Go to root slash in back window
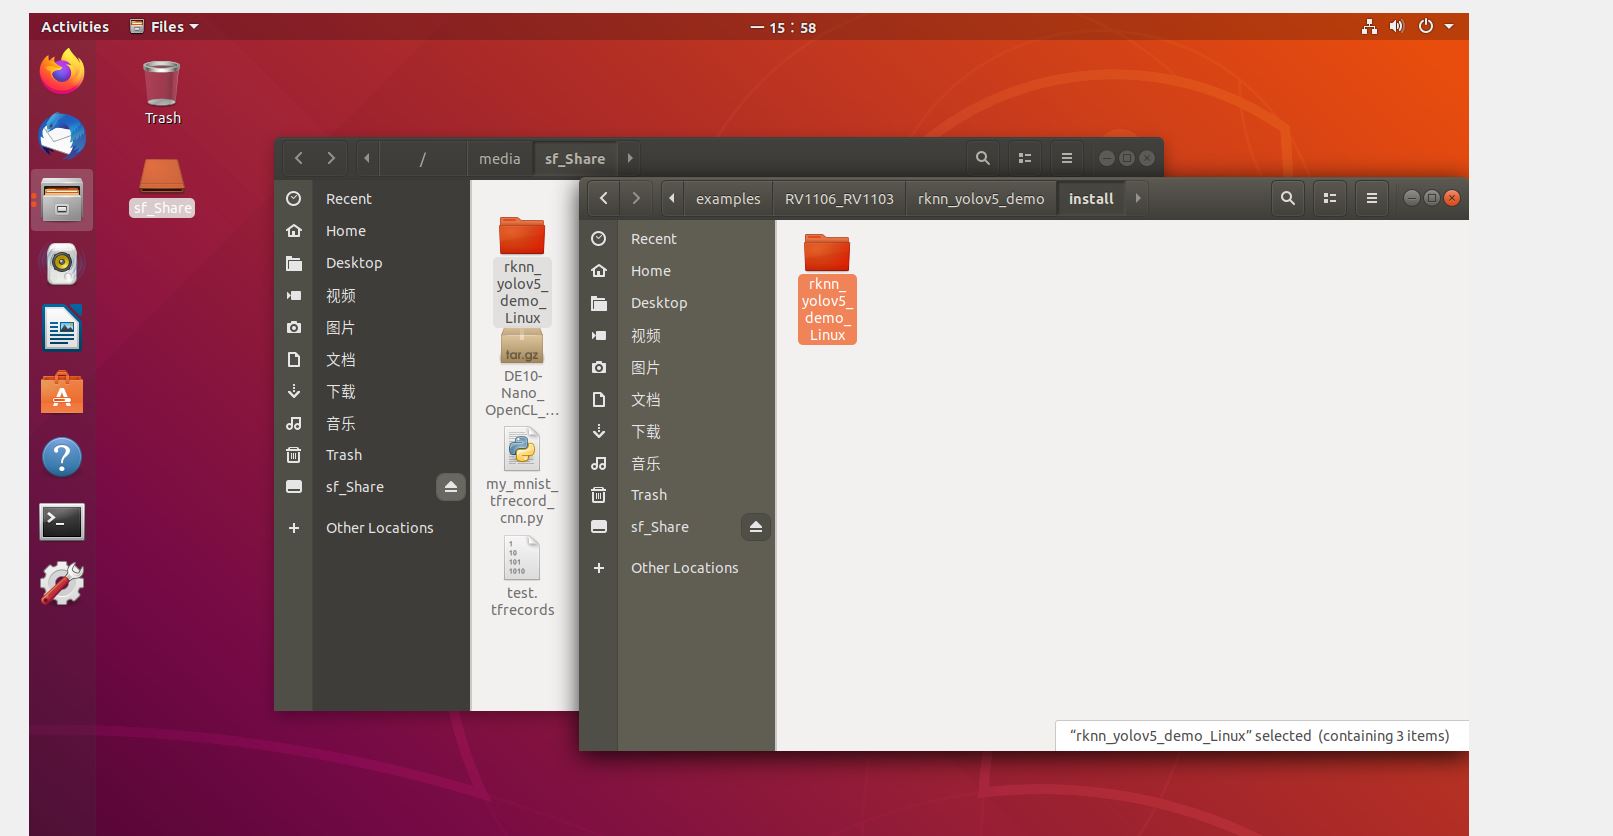The image size is (1613, 836). tap(423, 158)
